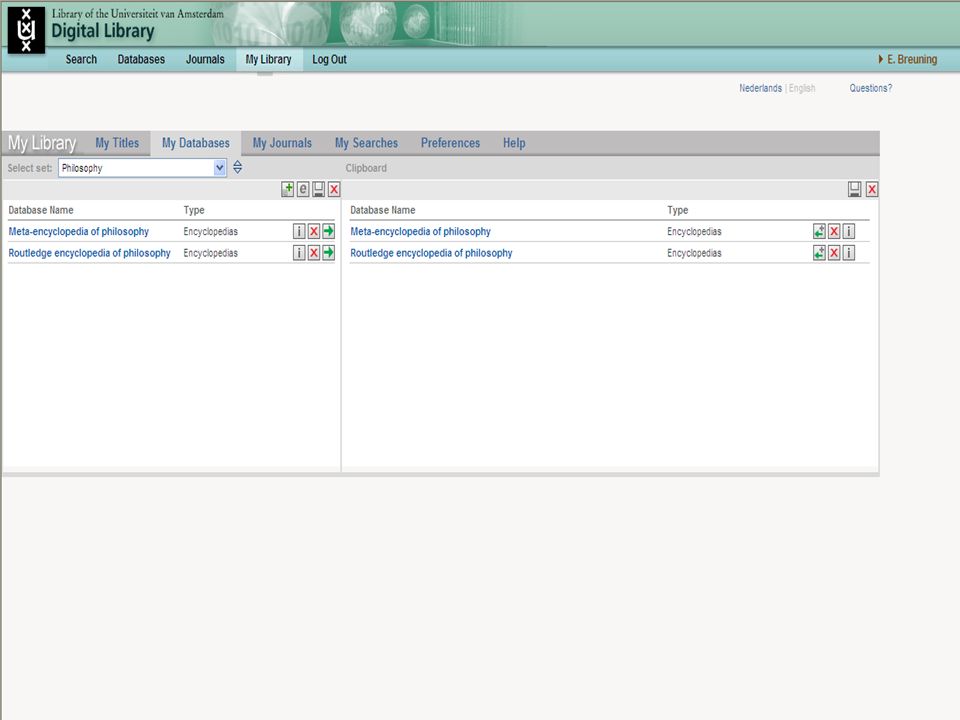Click the clipboard save icon
Viewport: 960px width, 720px height.
[x=855, y=189]
